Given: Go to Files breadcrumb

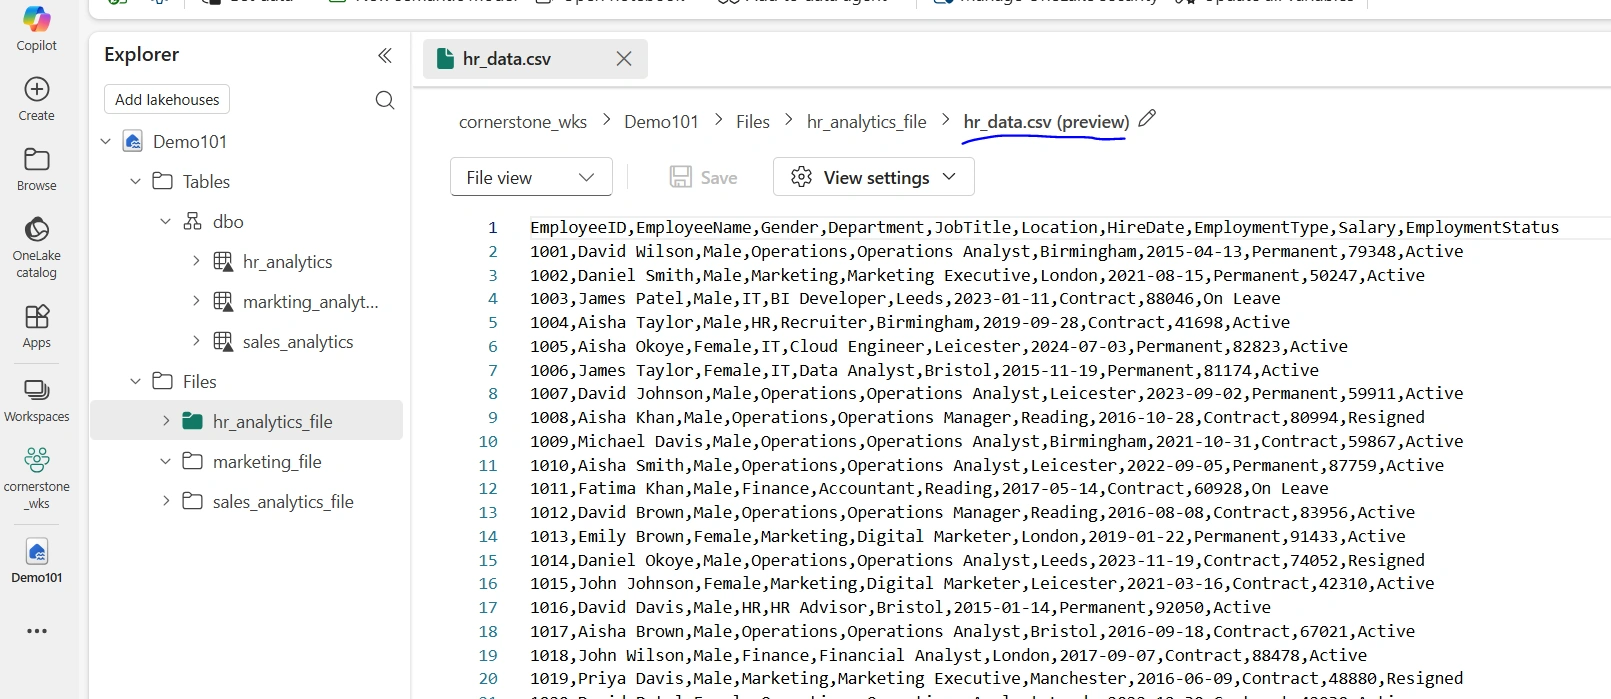Looking at the screenshot, I should [753, 122].
